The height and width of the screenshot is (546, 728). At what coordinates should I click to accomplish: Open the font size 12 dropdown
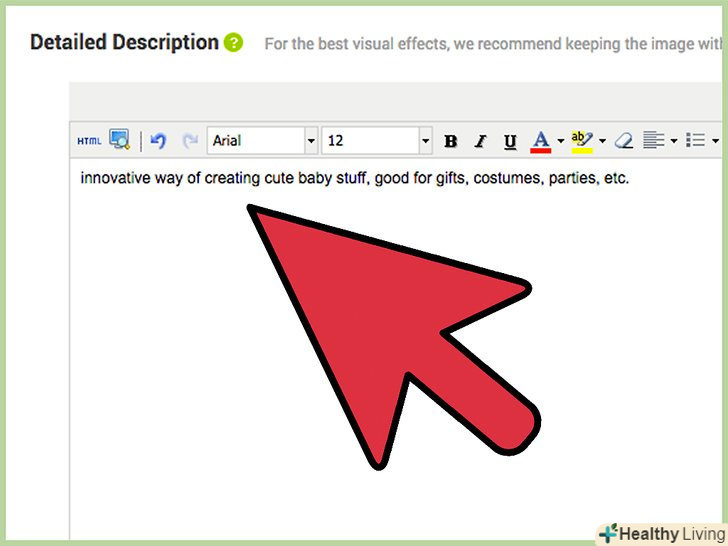[x=425, y=140]
